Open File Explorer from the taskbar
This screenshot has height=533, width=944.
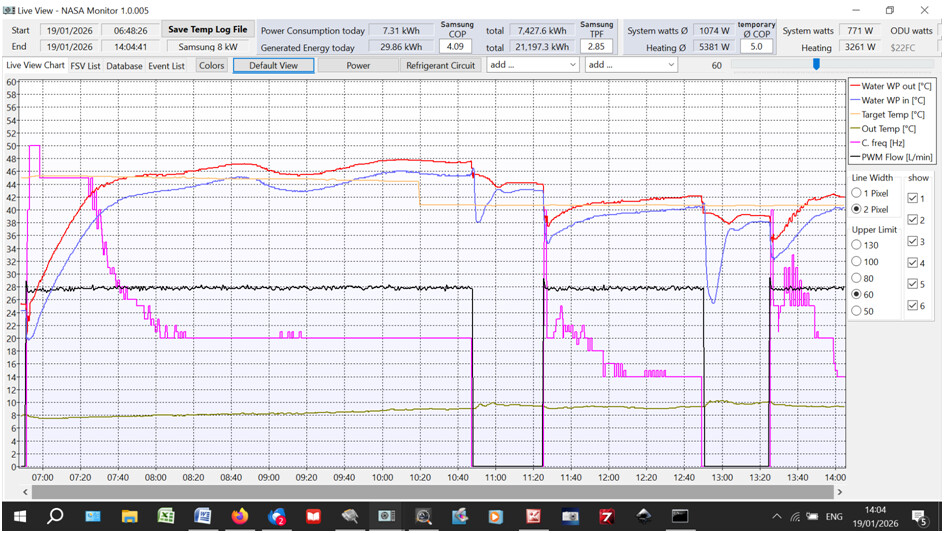[130, 516]
